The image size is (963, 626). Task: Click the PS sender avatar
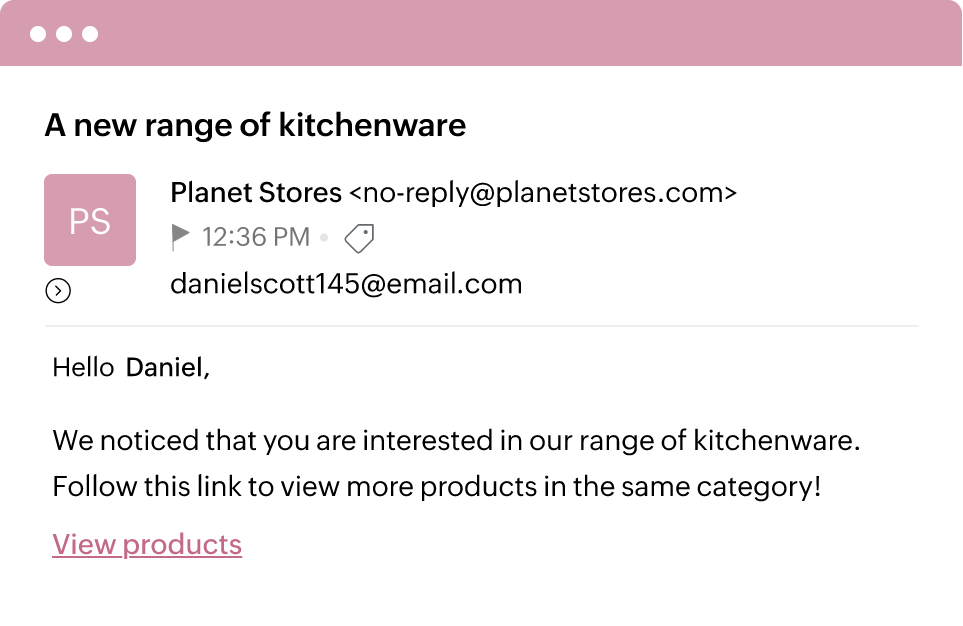(90, 220)
